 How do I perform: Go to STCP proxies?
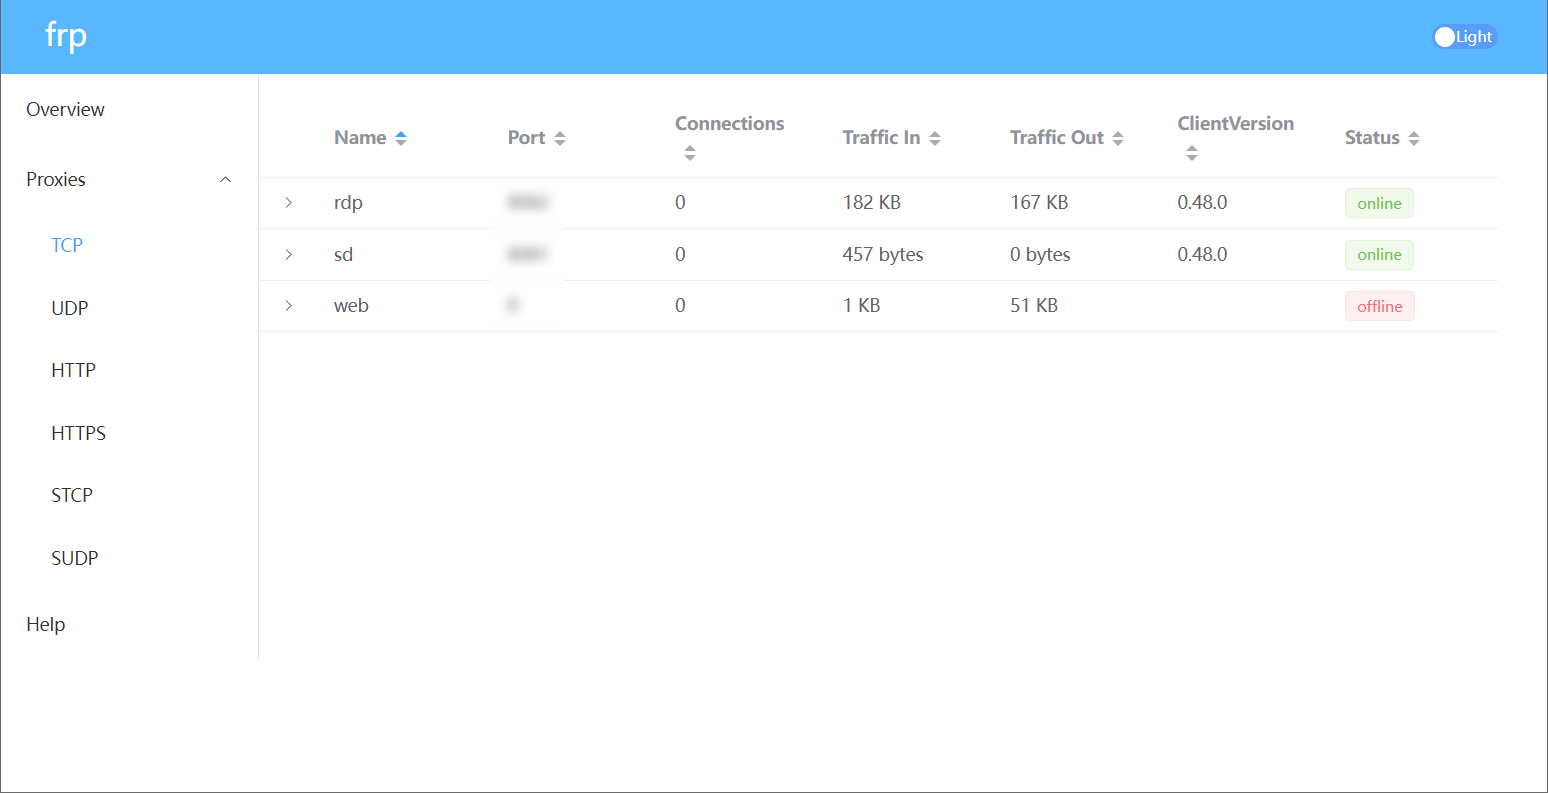click(x=72, y=495)
